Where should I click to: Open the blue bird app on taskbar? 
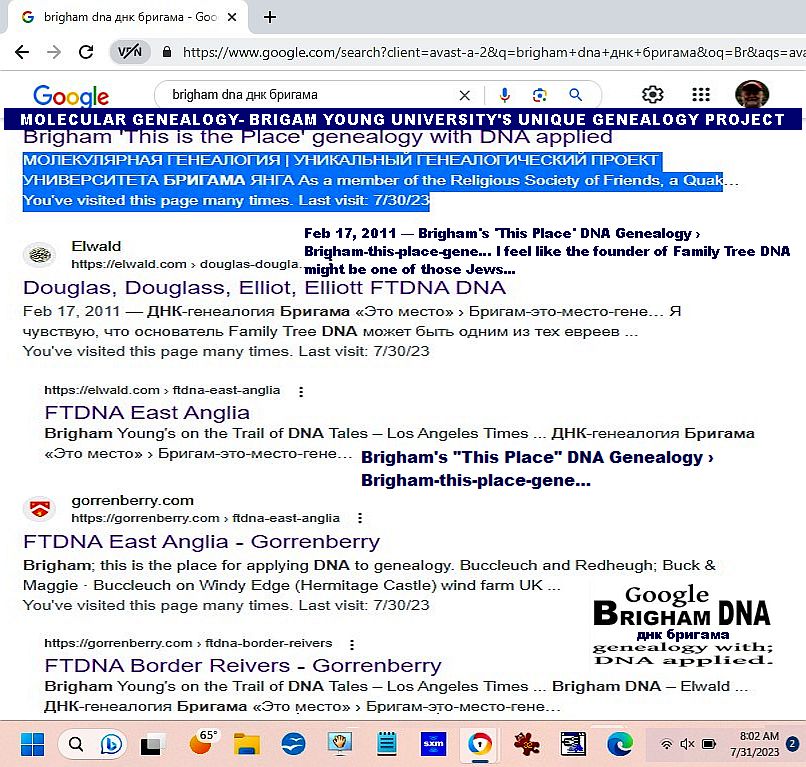293,744
